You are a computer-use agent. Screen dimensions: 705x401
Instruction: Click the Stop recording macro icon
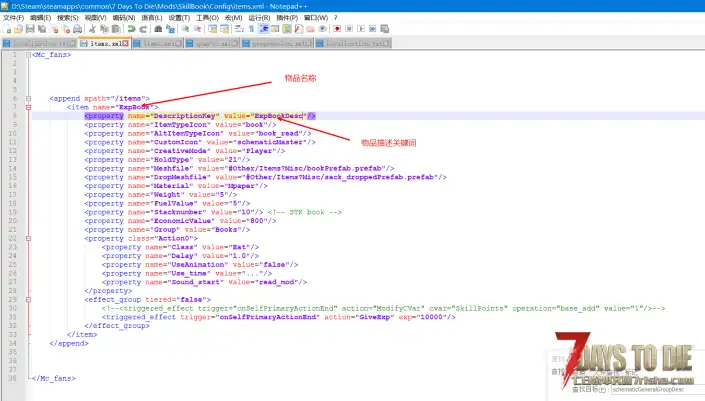pyautogui.click(x=349, y=29)
